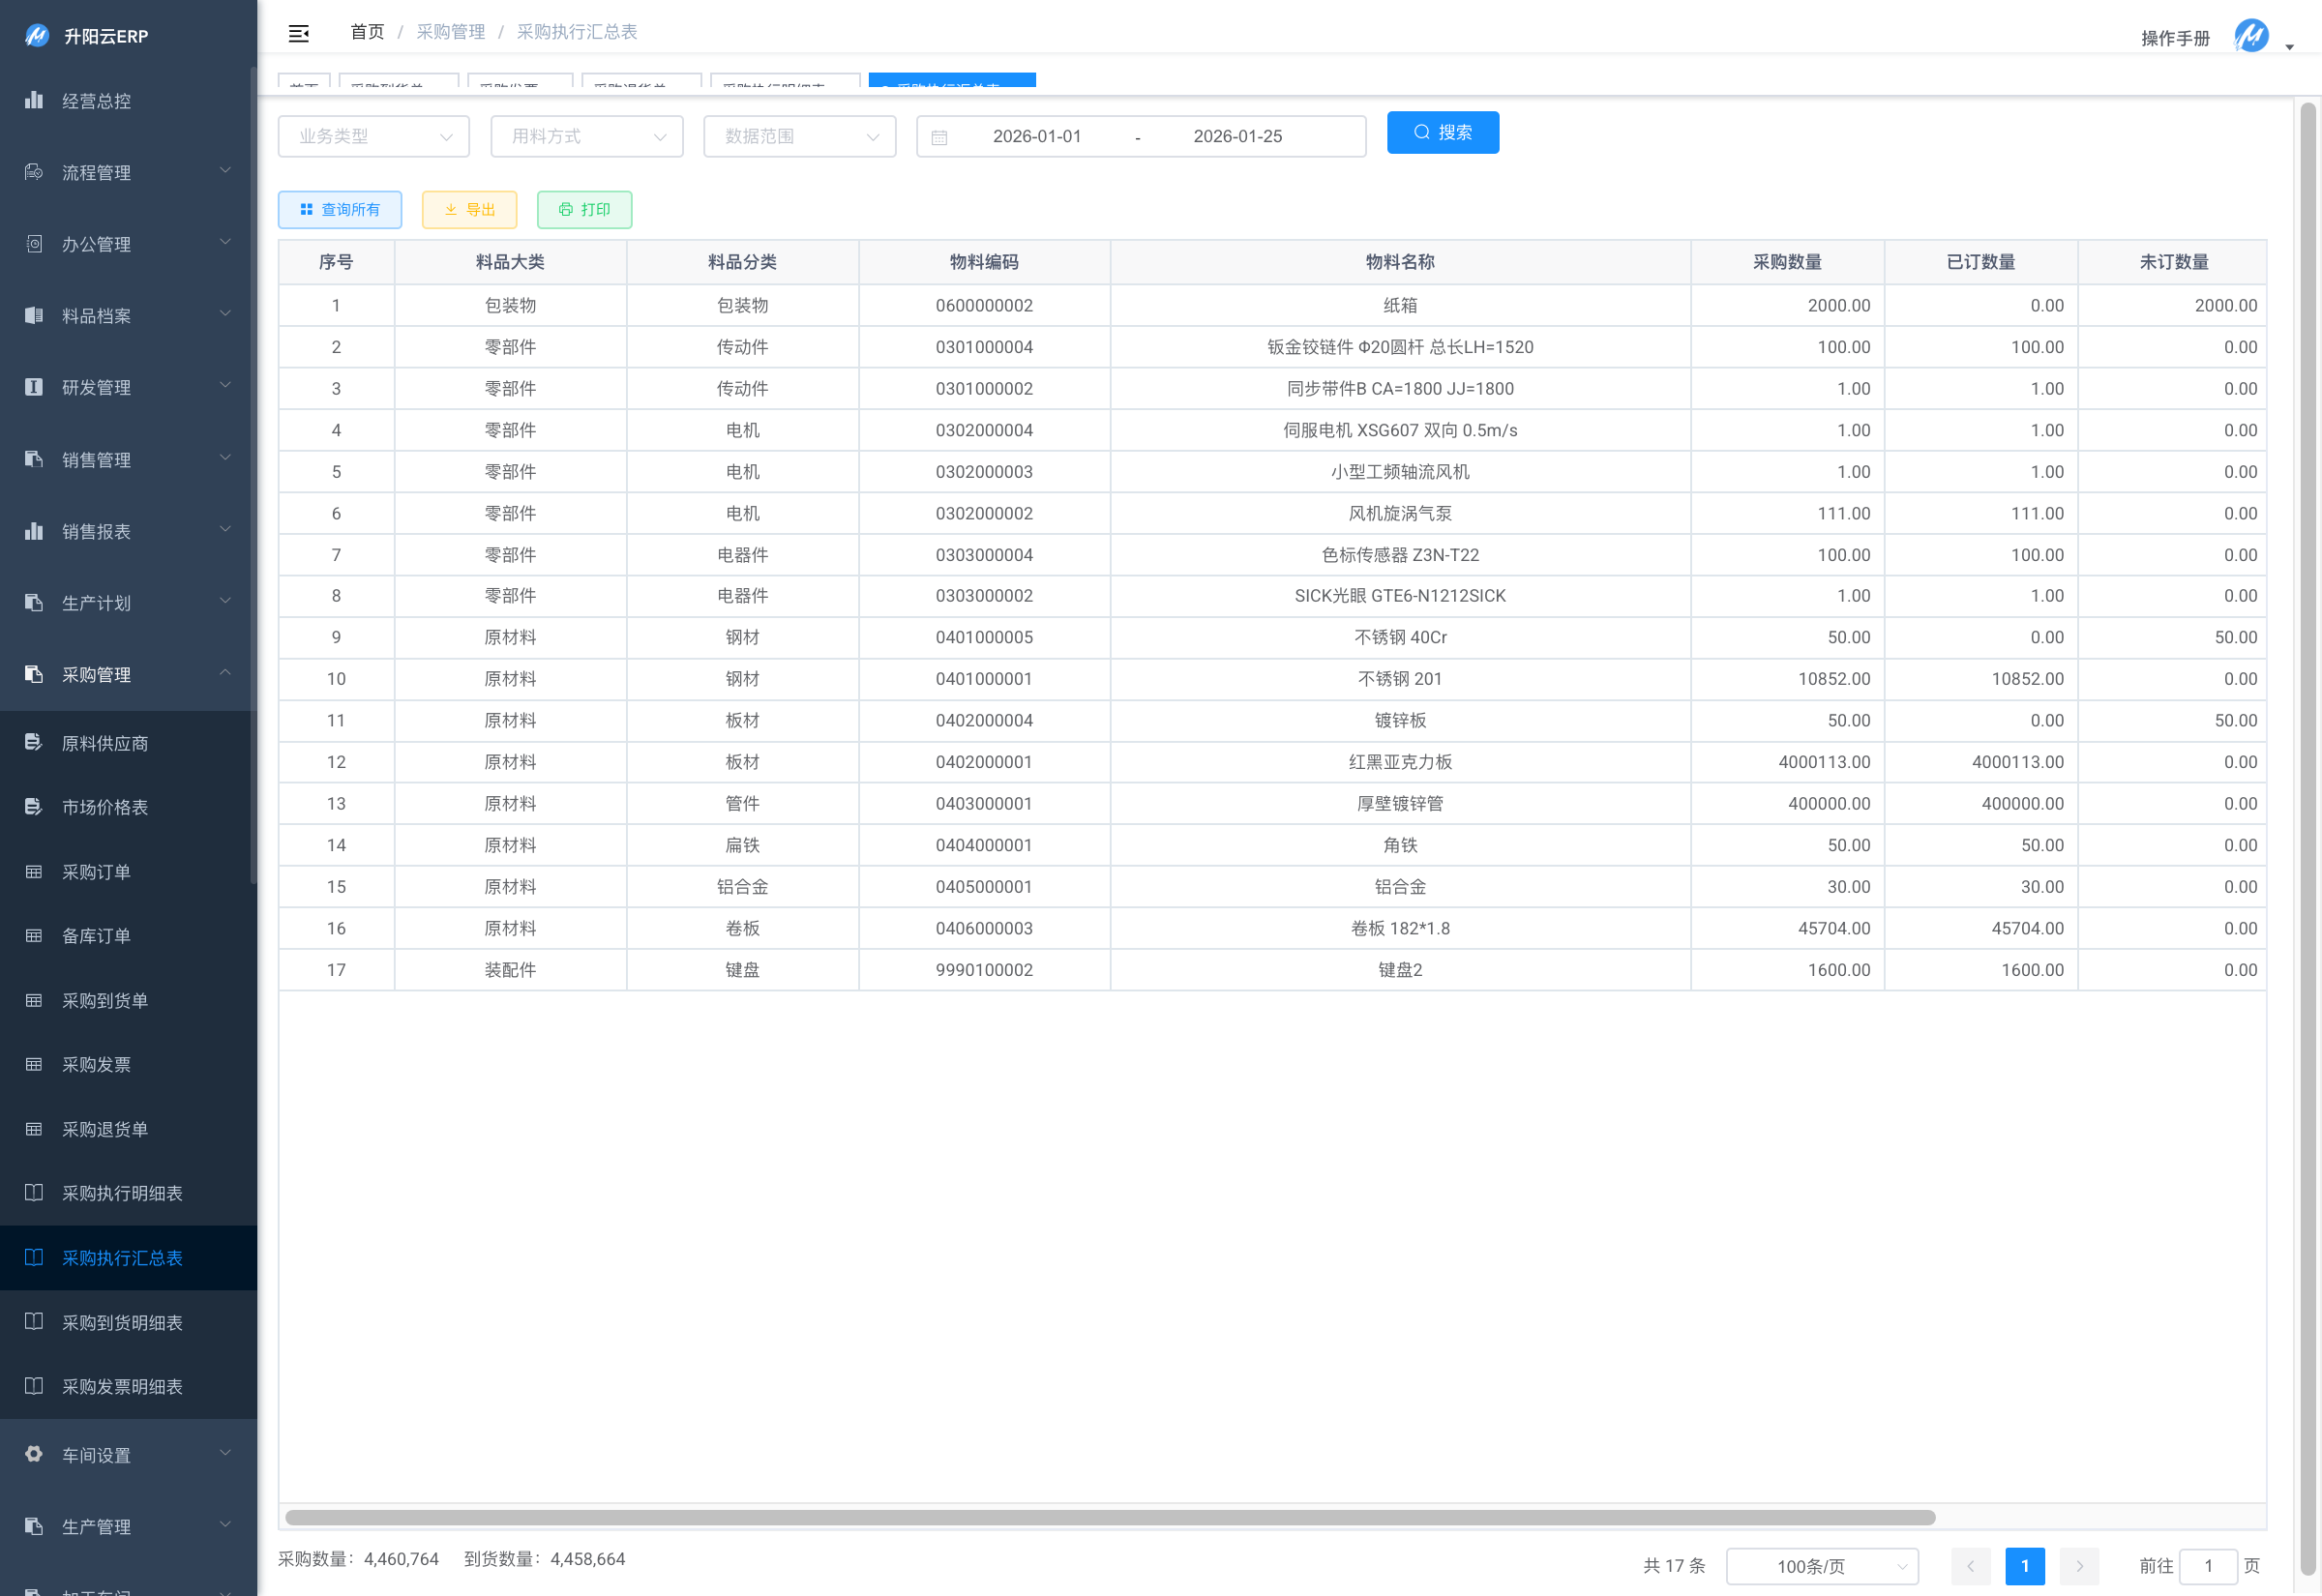Open the 业务类型 dropdown
This screenshot has width=2322, height=1596.
(373, 136)
